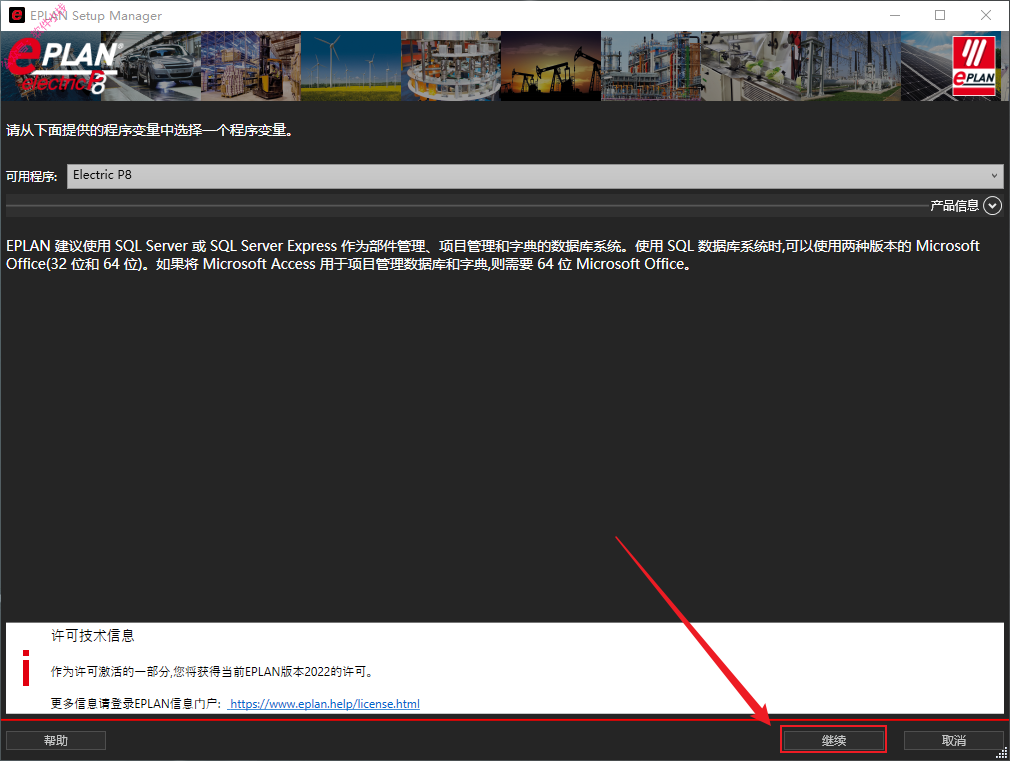Click the 取消 (Cancel) button
Image resolution: width=1010 pixels, height=761 pixels.
(x=953, y=740)
